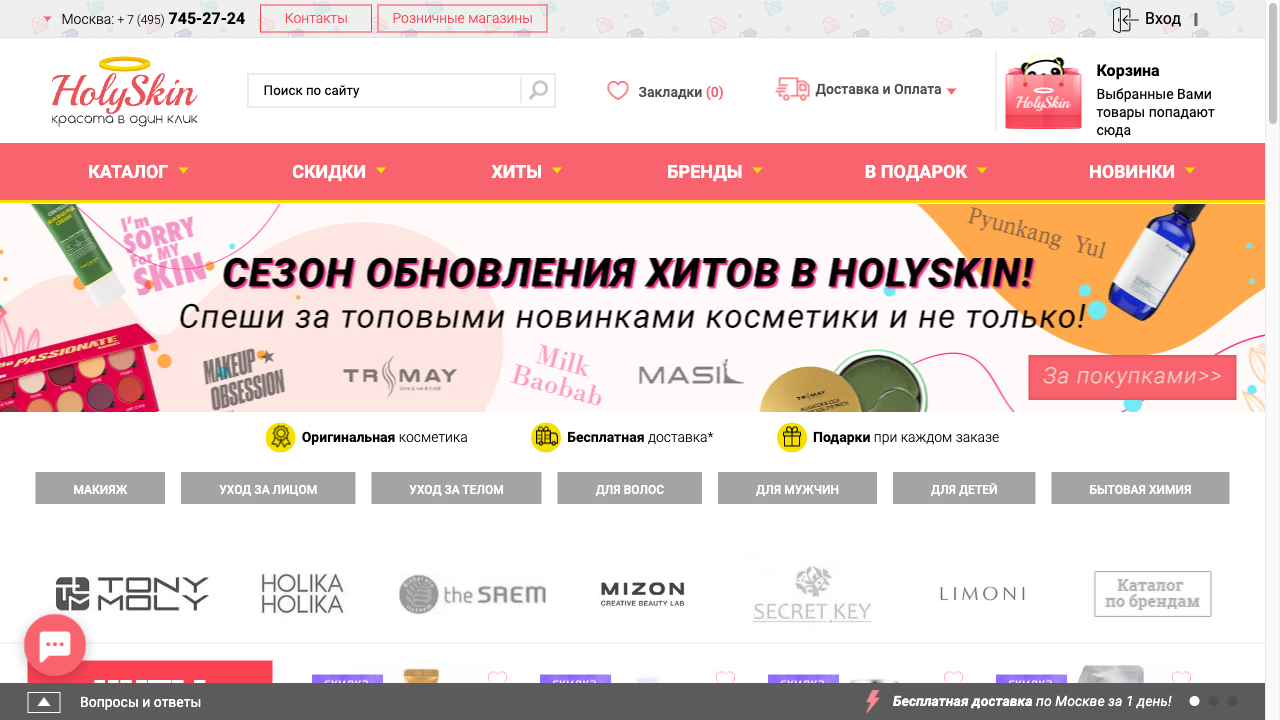Open the Holika Holika brand logo
The image size is (1280, 720).
pyautogui.click(x=302, y=593)
